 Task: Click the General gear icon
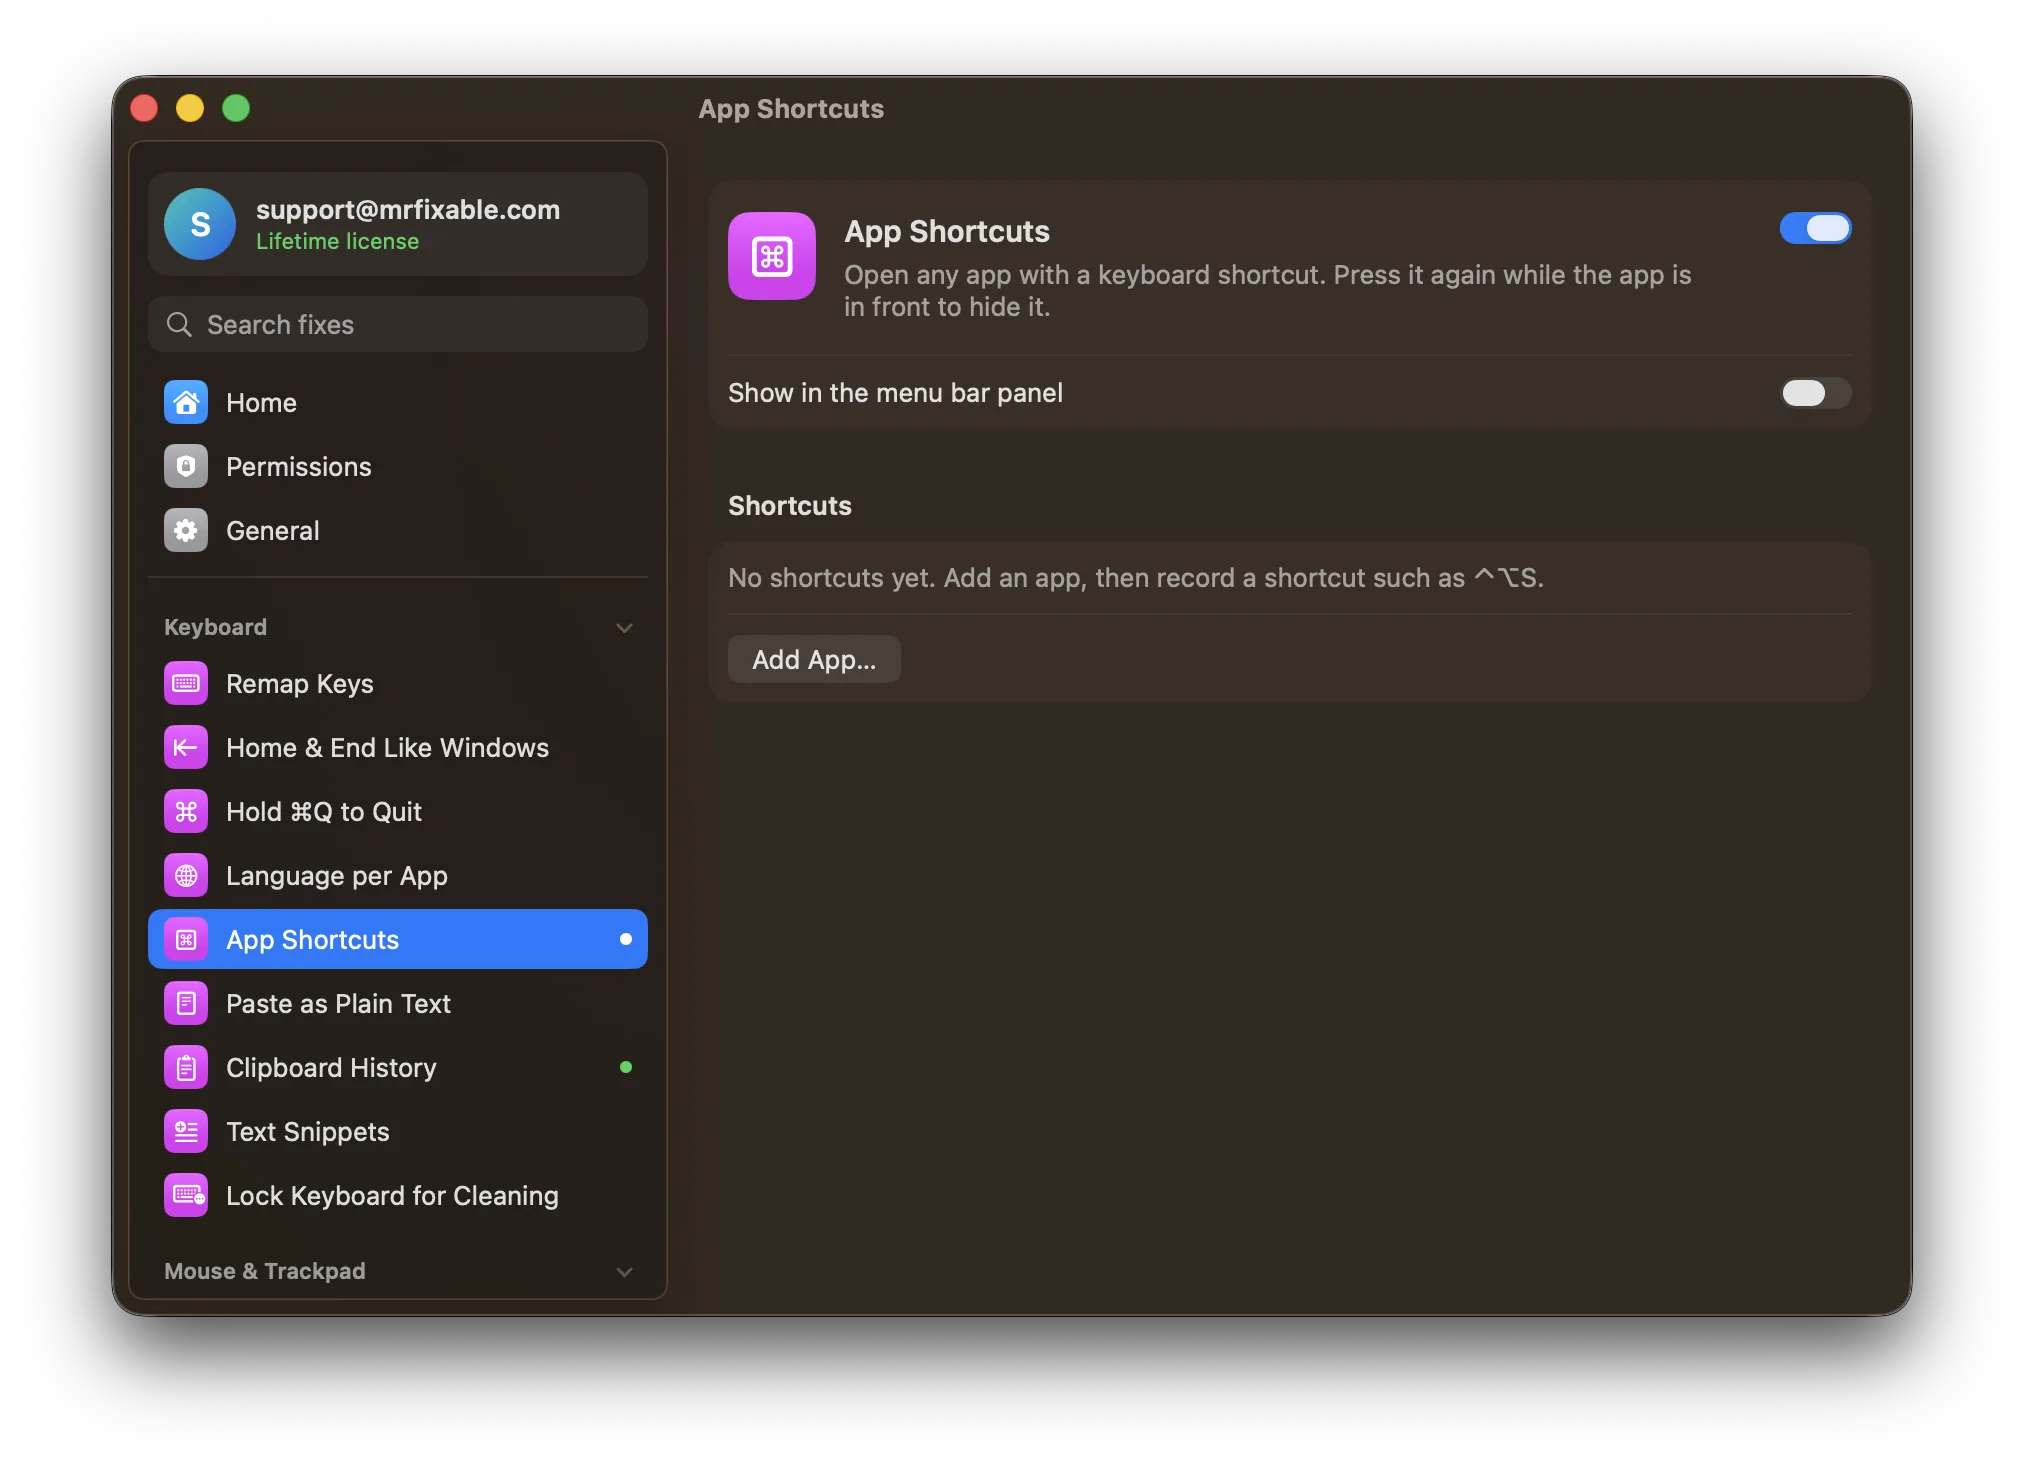click(x=186, y=531)
